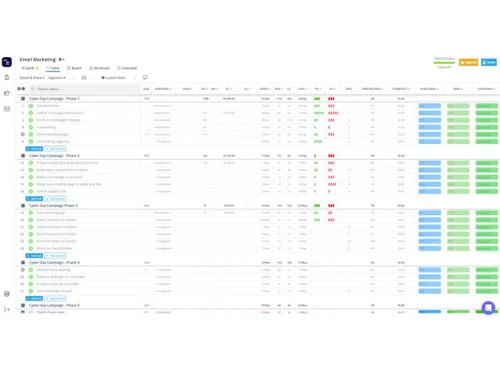Toggle done check for Define subject line

pyautogui.click(x=31, y=191)
